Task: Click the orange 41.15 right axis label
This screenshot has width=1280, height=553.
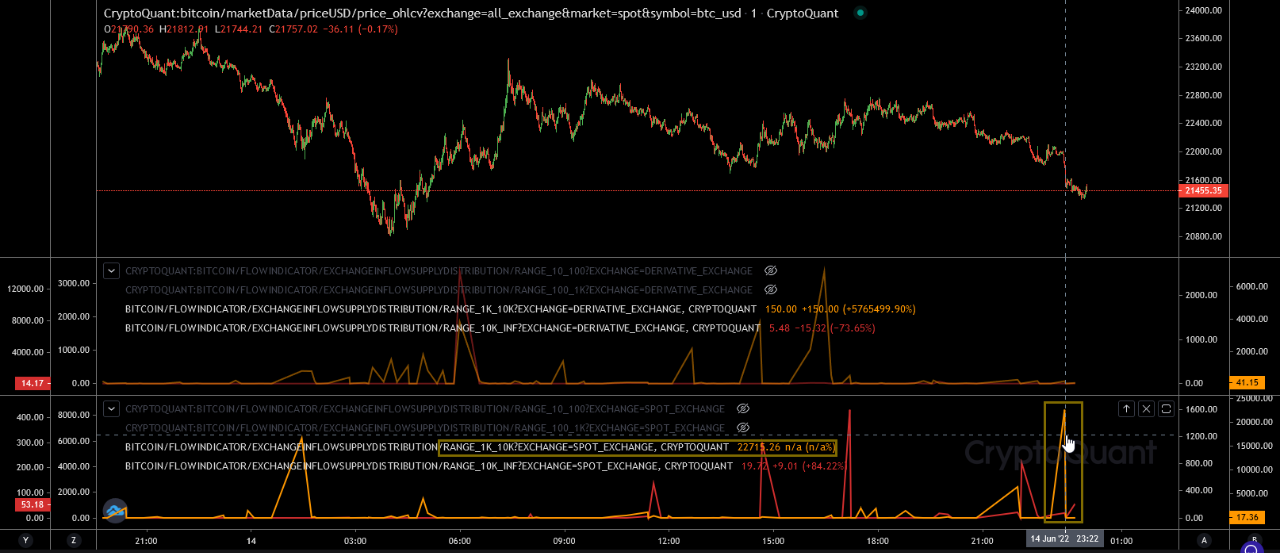Action: coord(1245,383)
